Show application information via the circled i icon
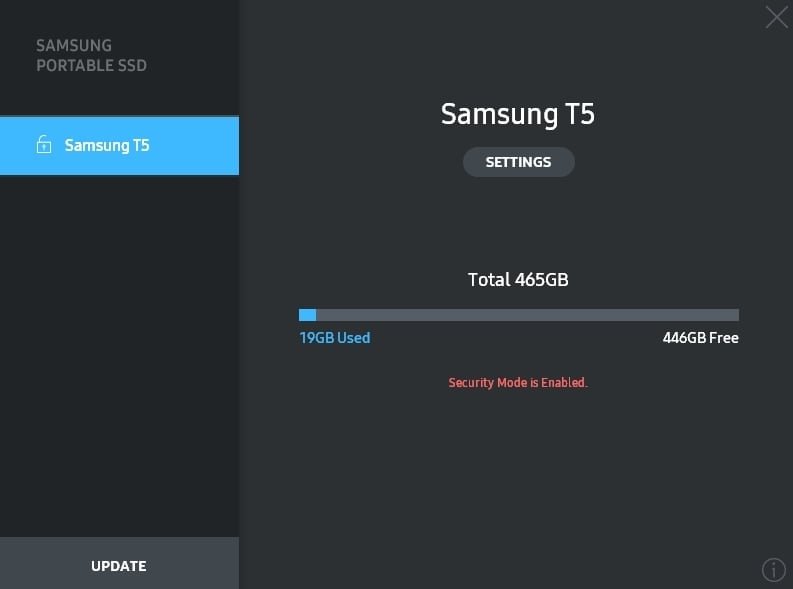The image size is (793, 589). click(x=774, y=570)
